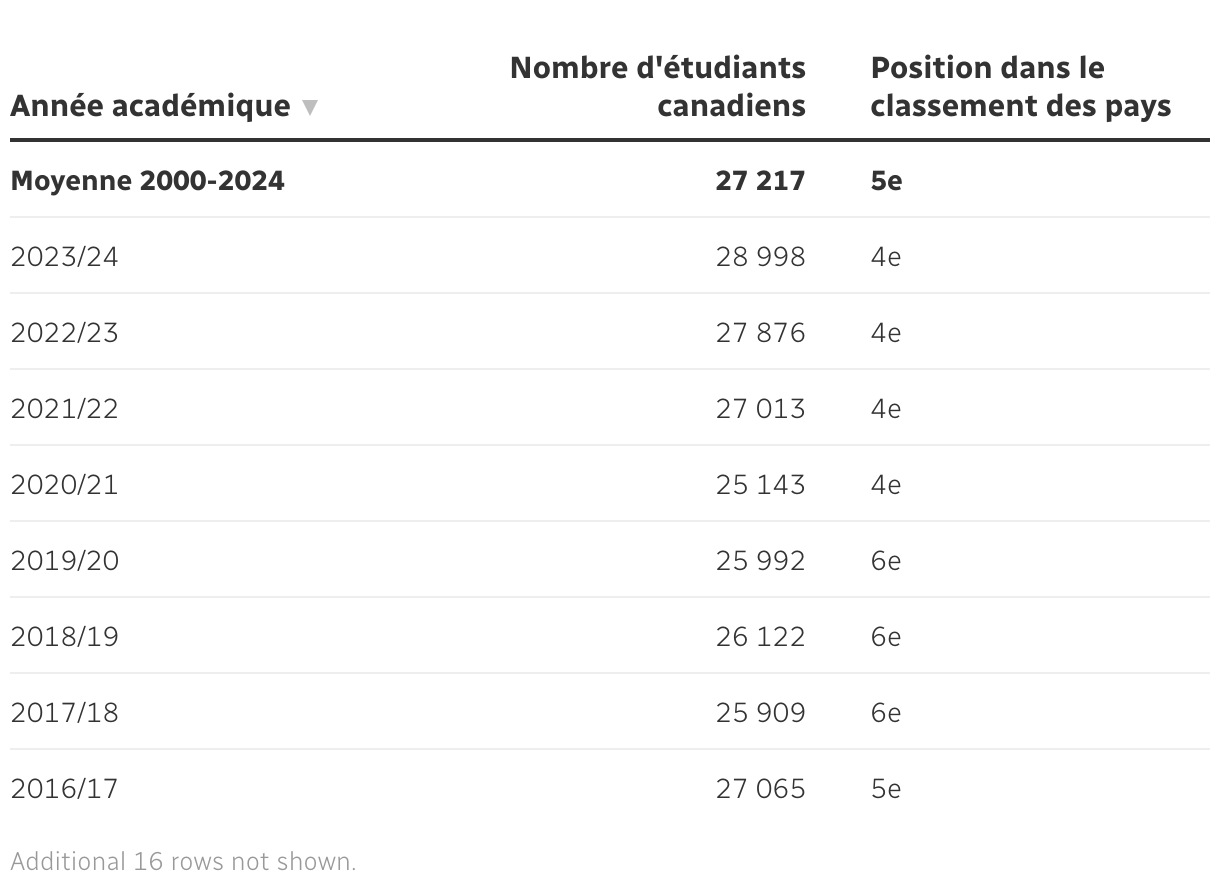Click the 27 013 student count
This screenshot has height=884, width=1220.
(x=761, y=409)
